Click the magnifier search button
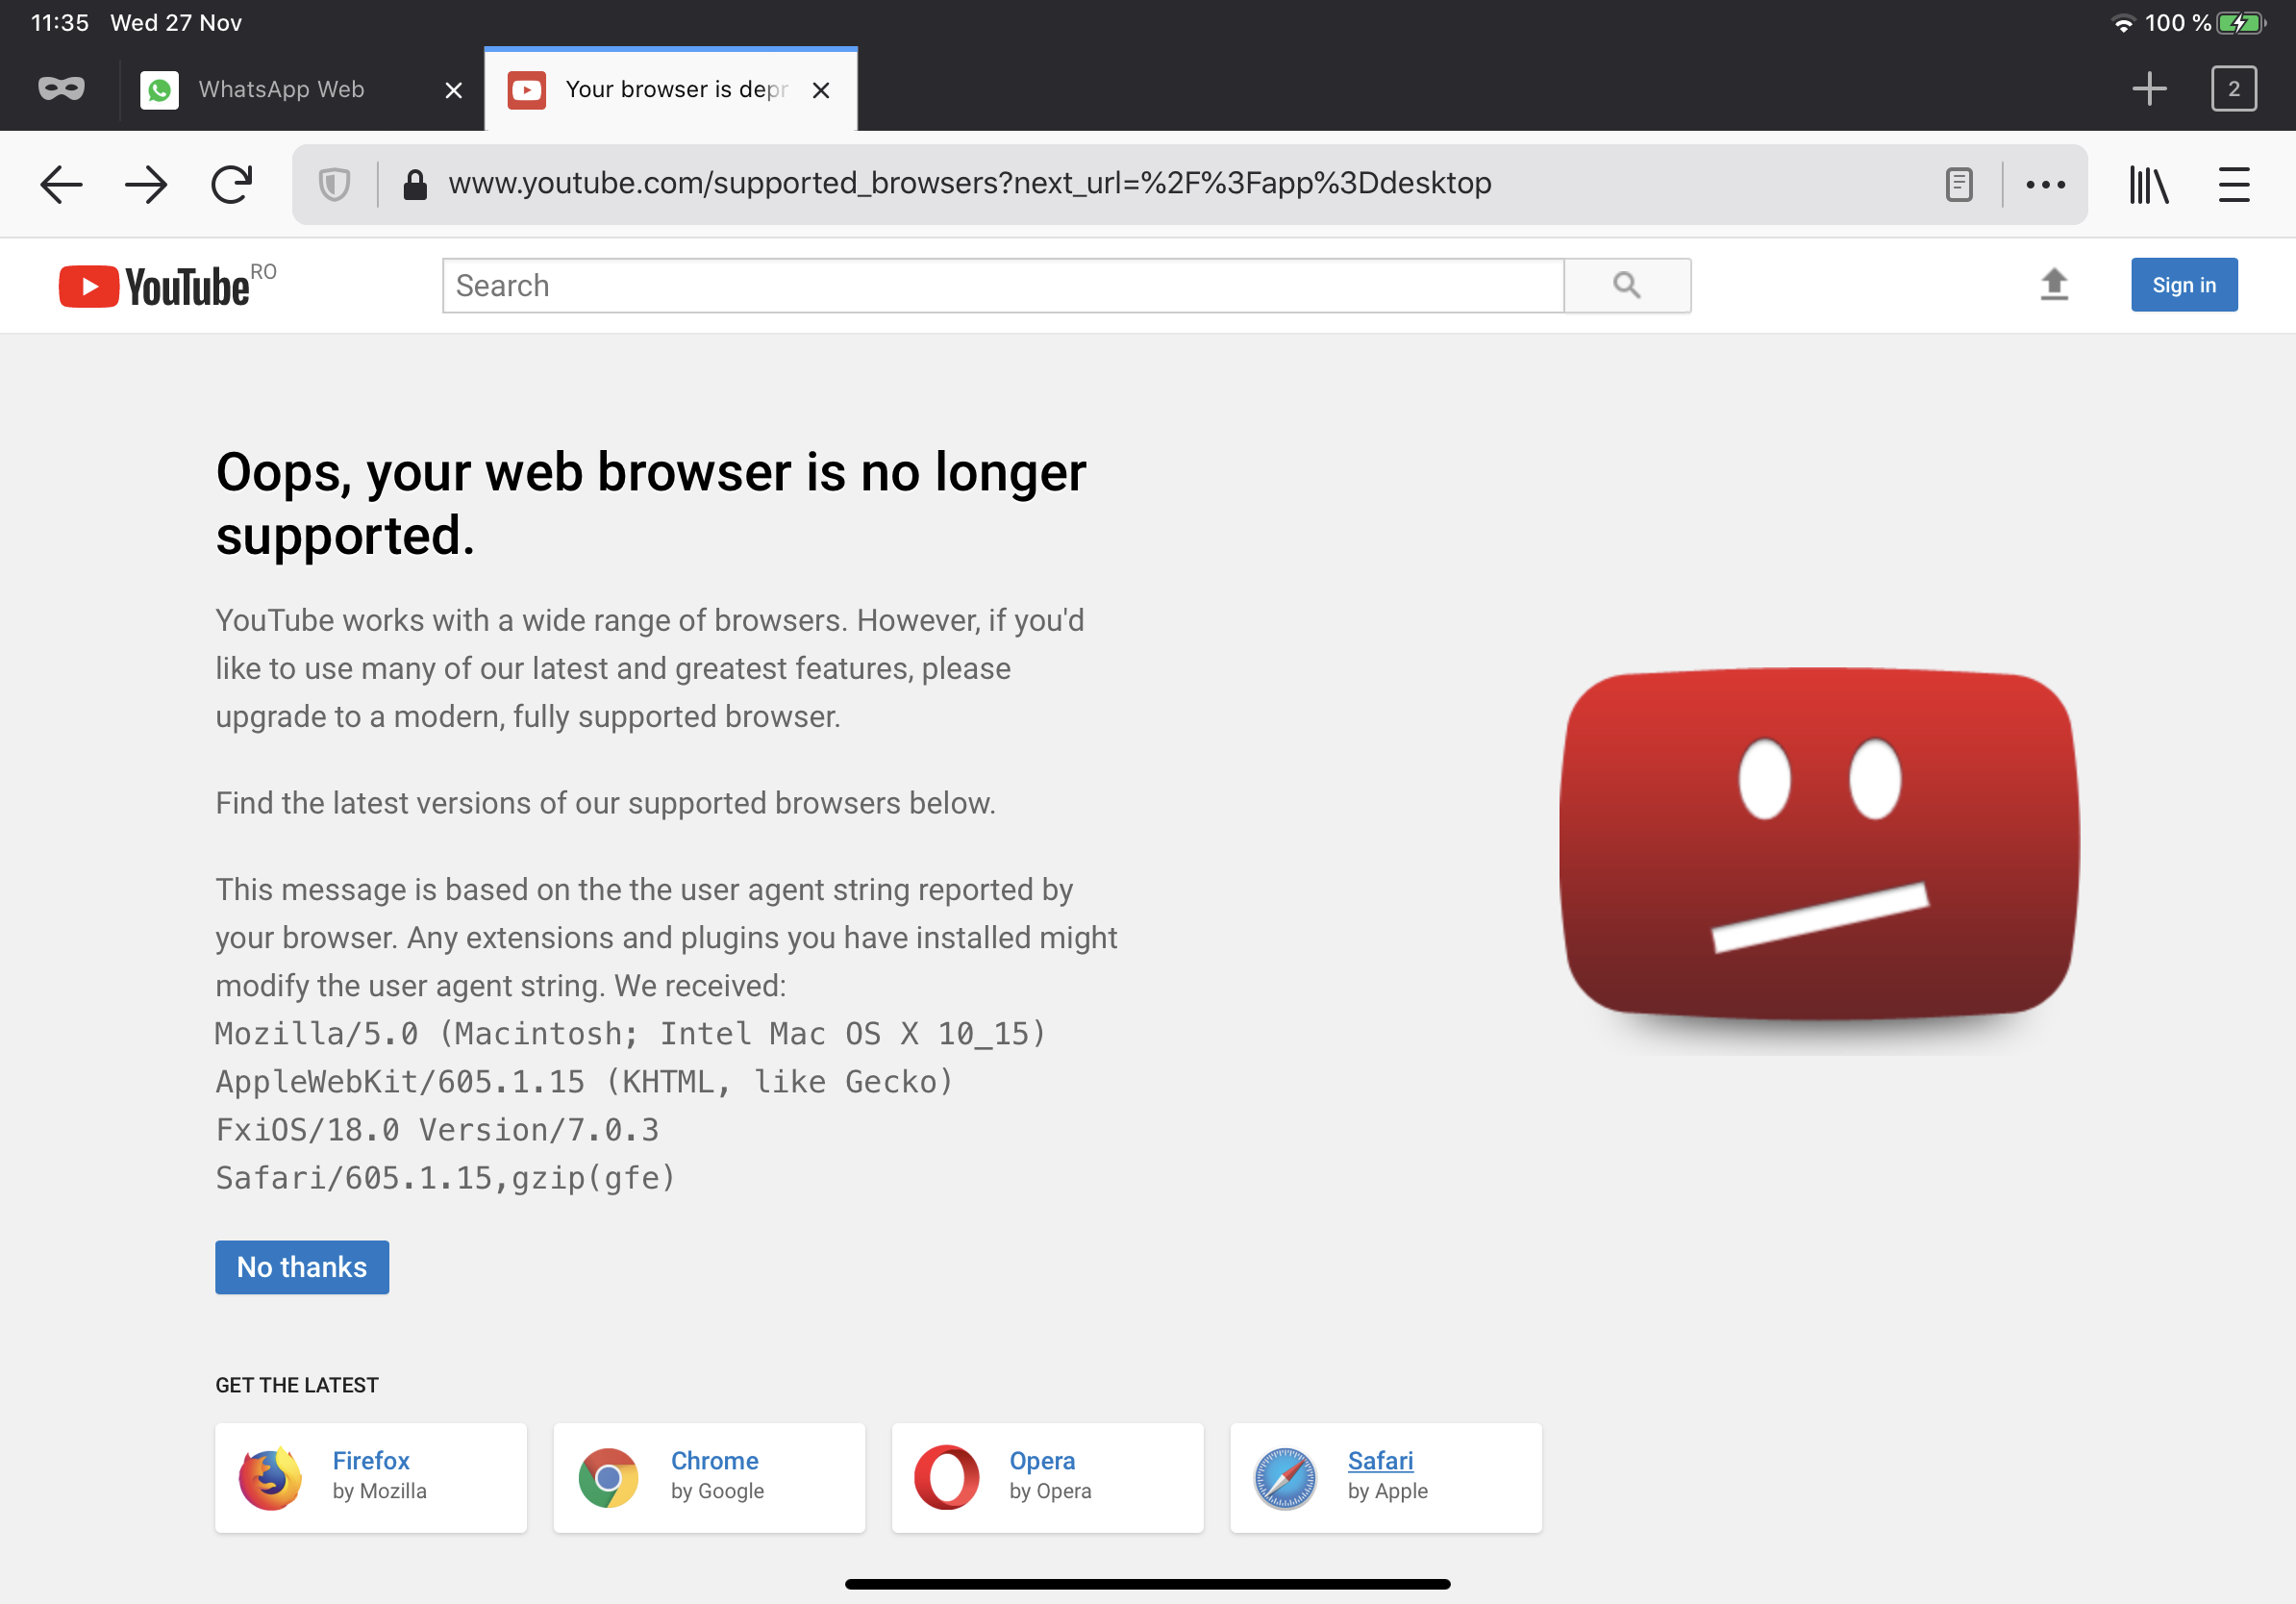This screenshot has width=2296, height=1604. (1627, 286)
